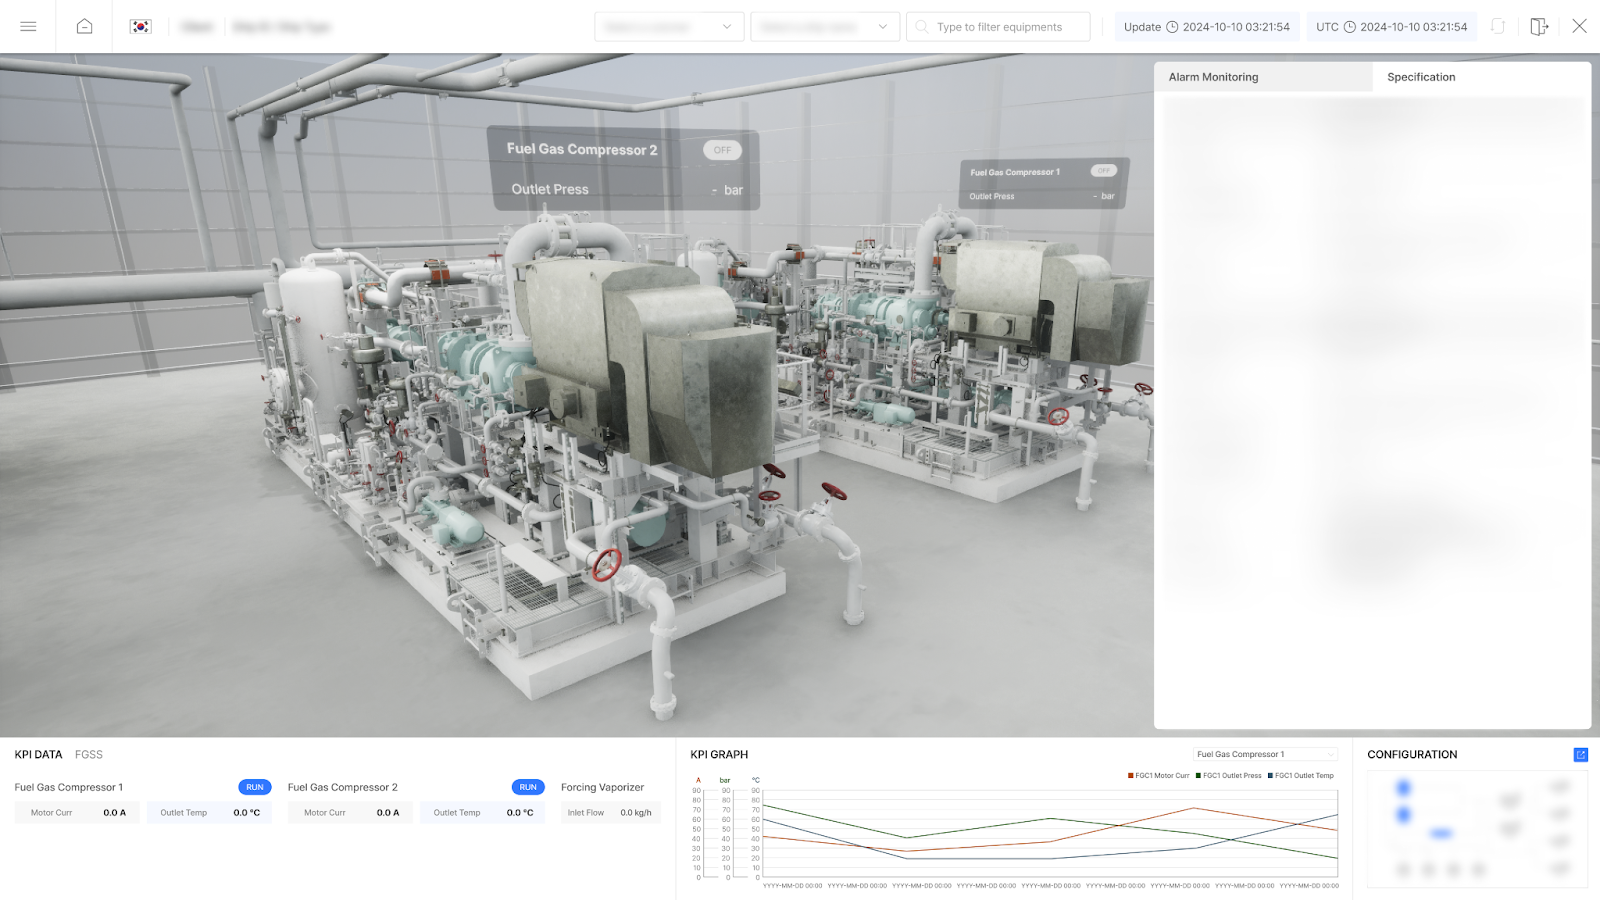1600x900 pixels.
Task: Click Outlet Press row in Compressor 2 label
Action: (627, 190)
